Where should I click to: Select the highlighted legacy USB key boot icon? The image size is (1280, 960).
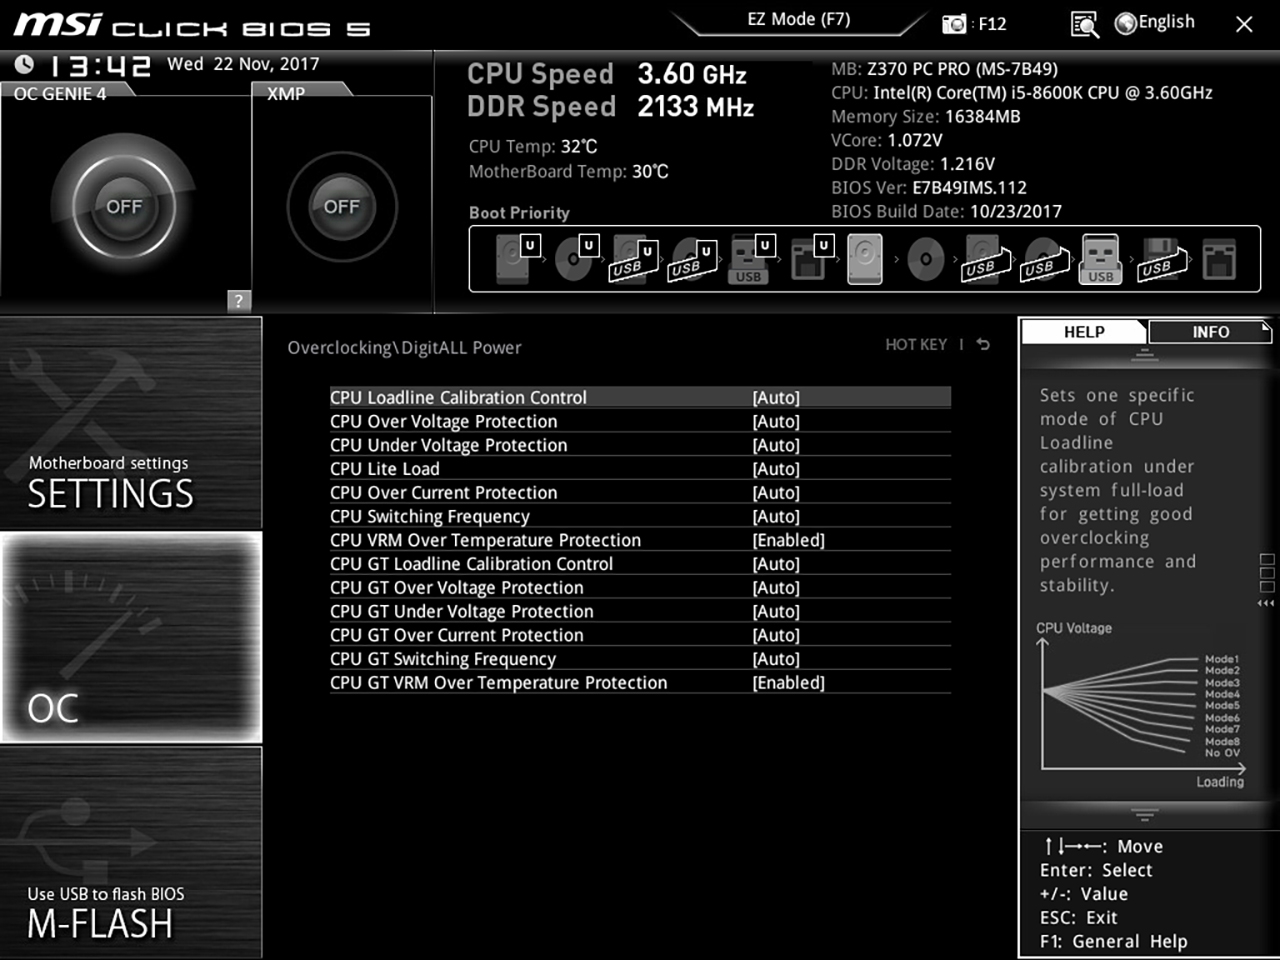(1100, 259)
